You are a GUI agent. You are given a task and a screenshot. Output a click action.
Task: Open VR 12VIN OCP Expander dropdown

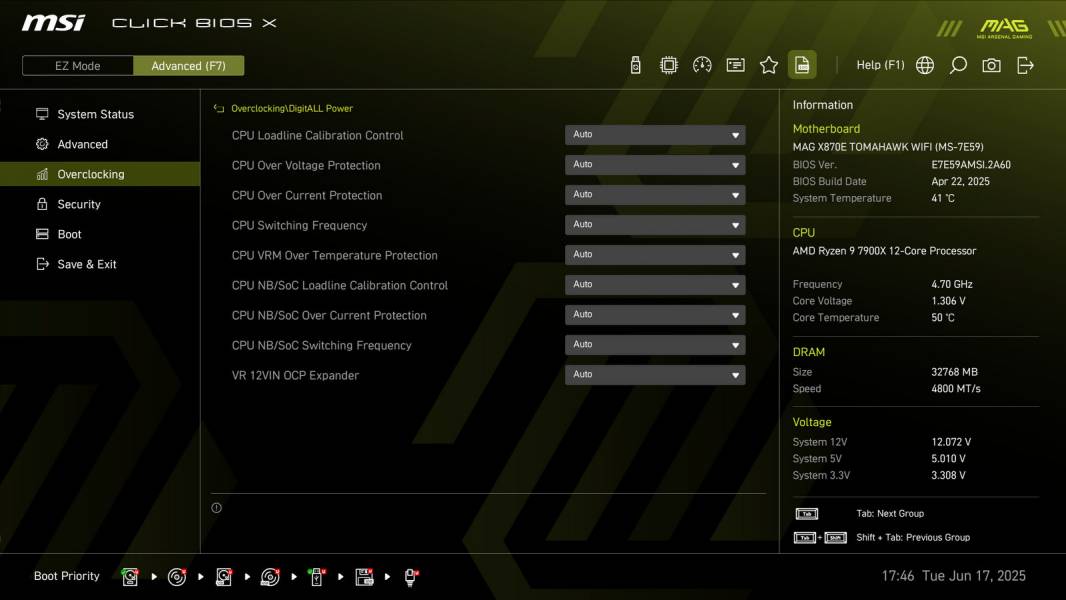coord(655,374)
